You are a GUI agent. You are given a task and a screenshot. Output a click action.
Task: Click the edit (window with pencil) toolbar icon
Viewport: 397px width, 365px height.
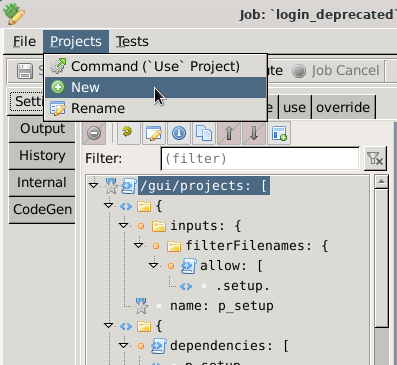(154, 133)
